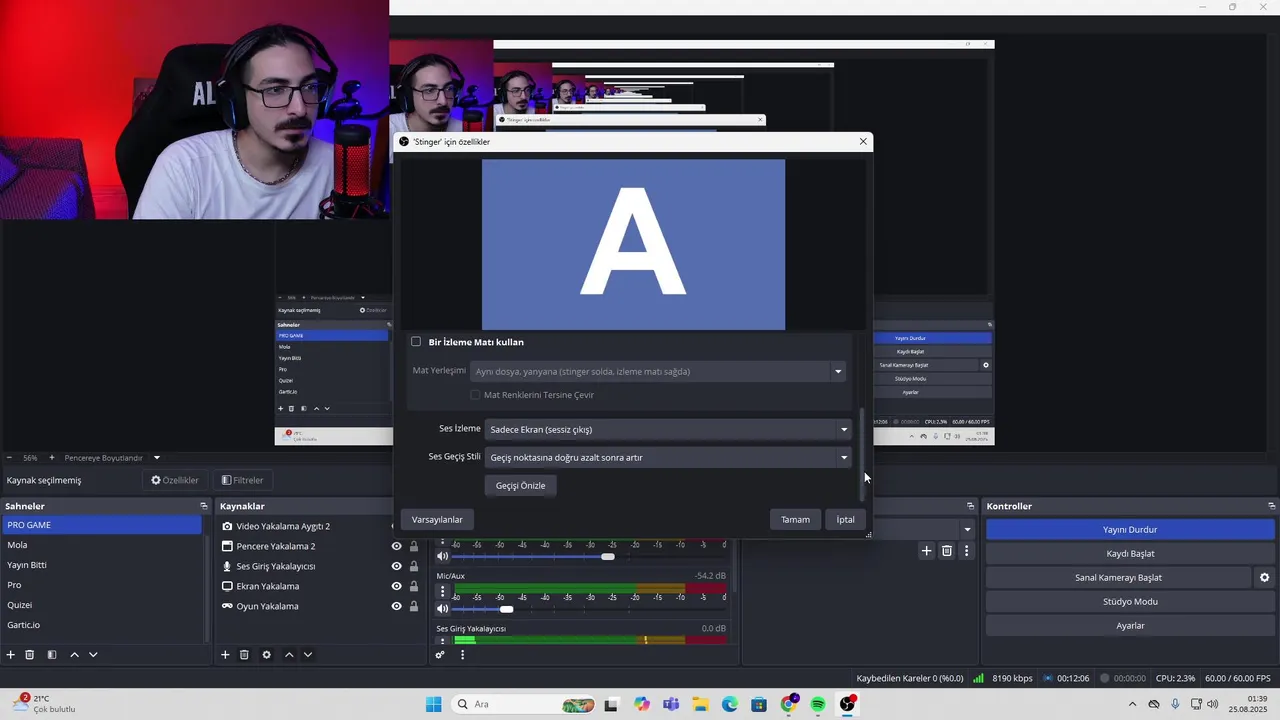This screenshot has width=1280, height=720.
Task: Select the Oyun Yakalama source
Action: 267,606
